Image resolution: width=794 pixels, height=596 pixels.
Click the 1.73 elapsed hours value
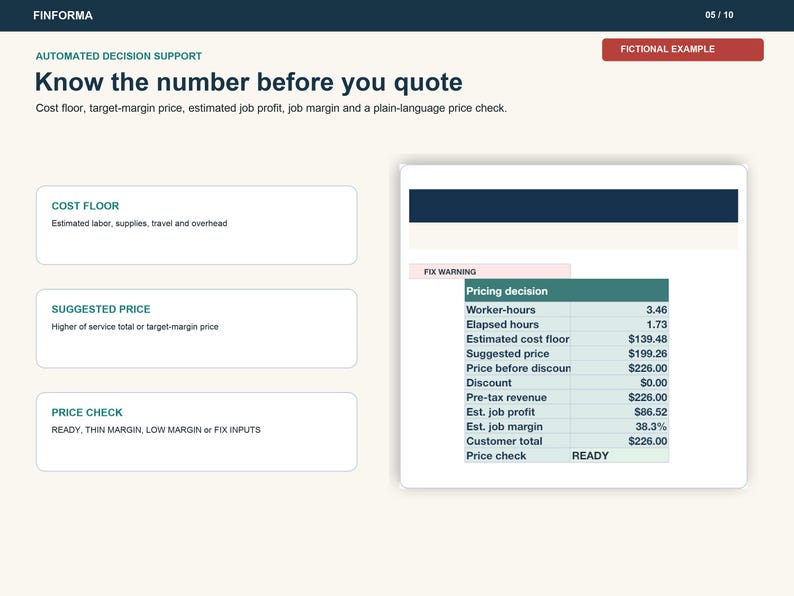[x=657, y=325]
